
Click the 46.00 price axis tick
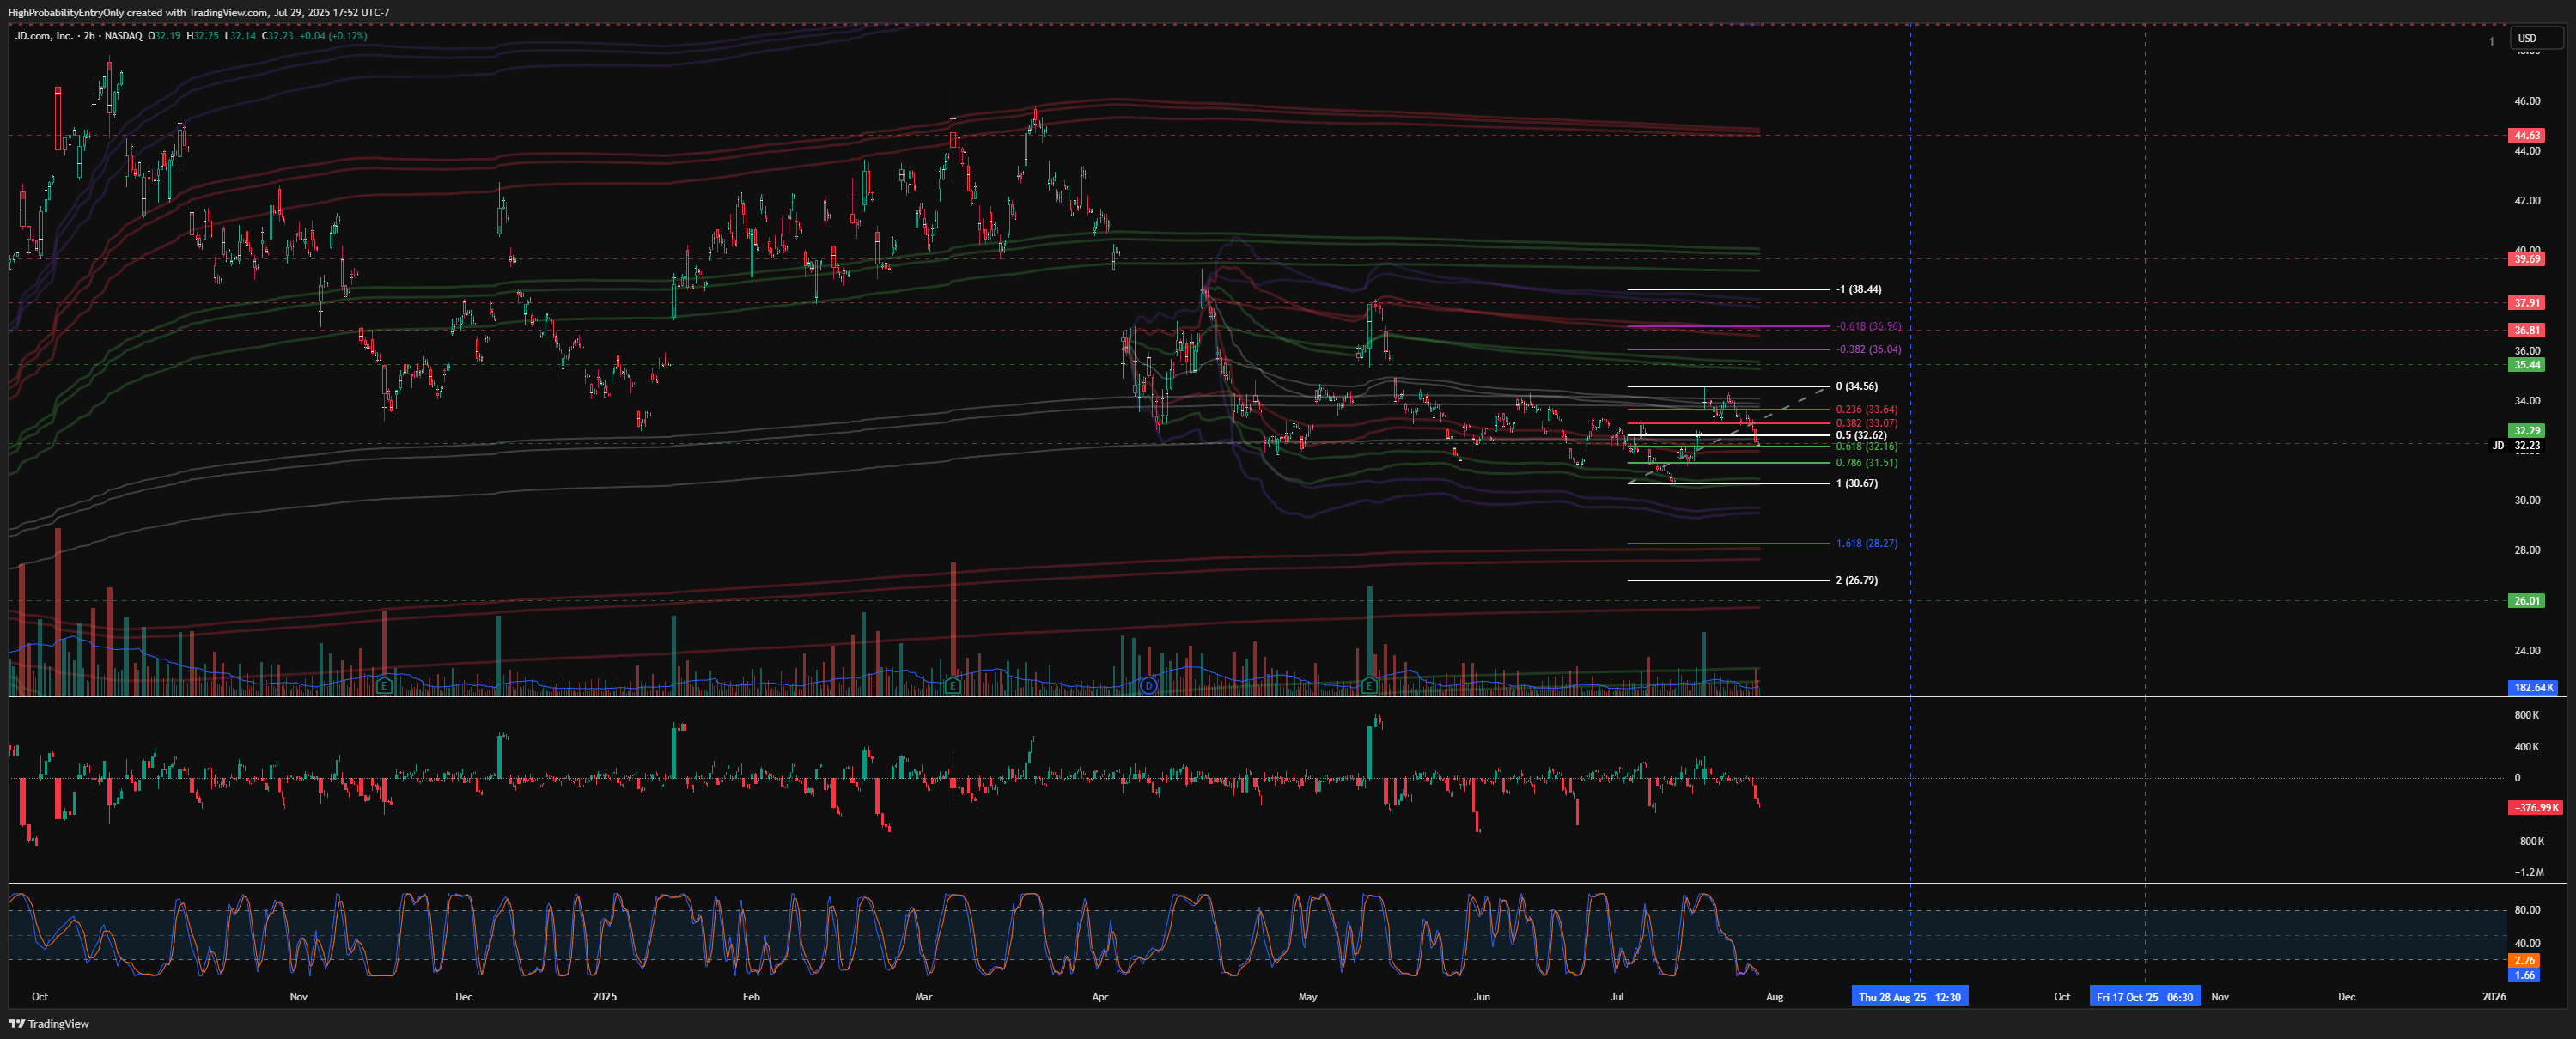(2527, 101)
